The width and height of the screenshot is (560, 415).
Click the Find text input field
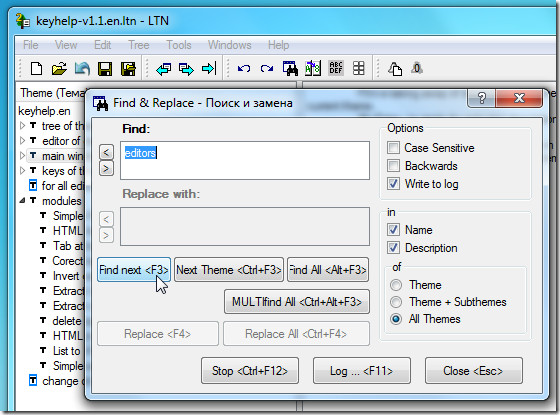[245, 160]
